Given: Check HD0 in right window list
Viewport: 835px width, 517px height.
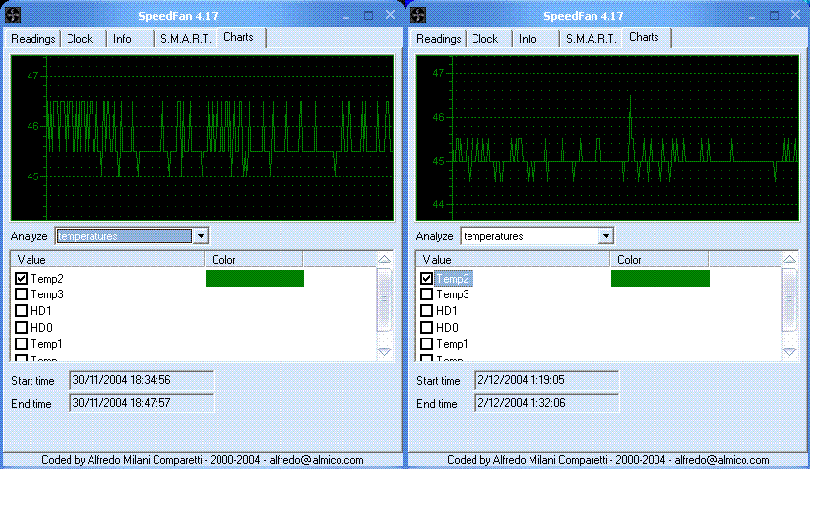Looking at the screenshot, I should 426,327.
